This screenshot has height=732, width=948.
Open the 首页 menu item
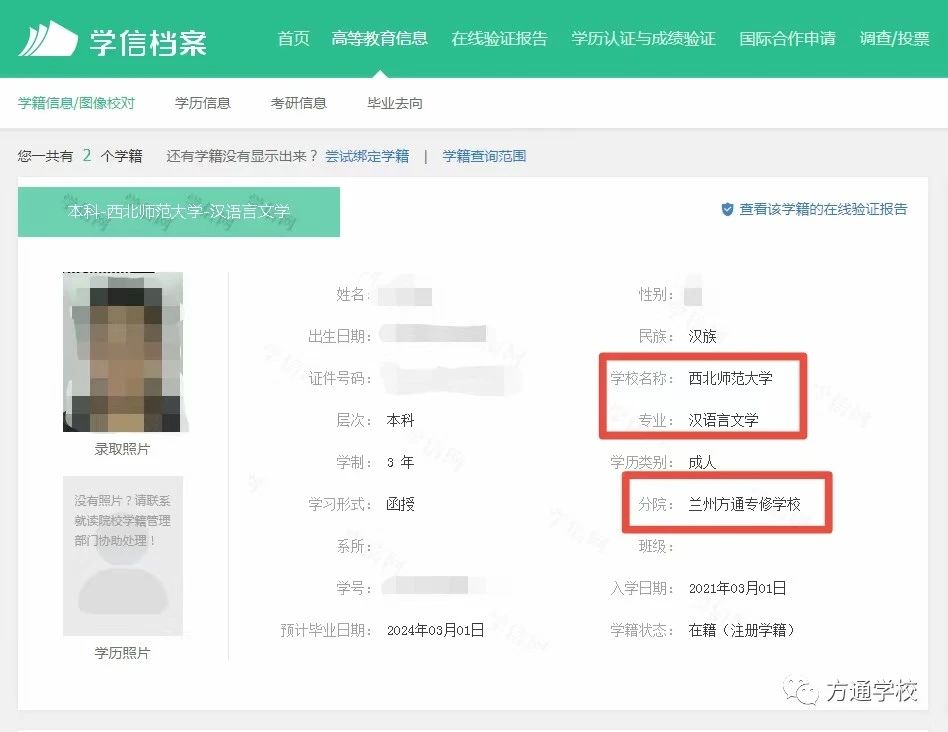coord(293,39)
